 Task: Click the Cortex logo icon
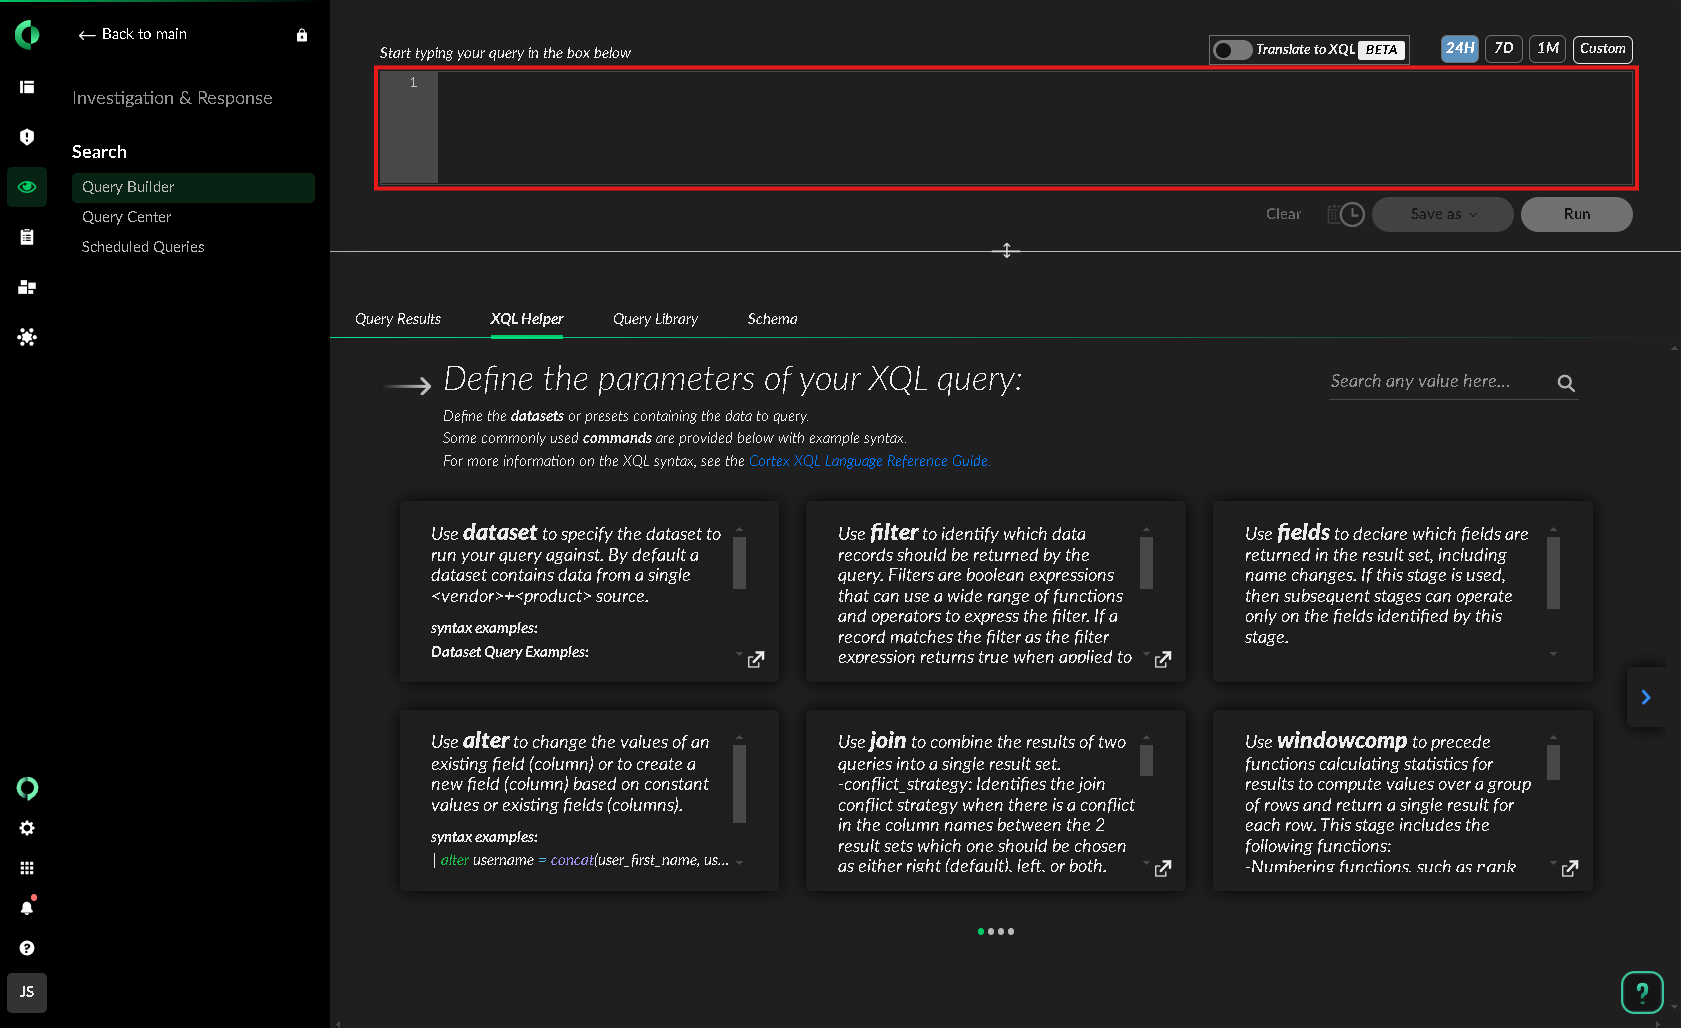[27, 35]
